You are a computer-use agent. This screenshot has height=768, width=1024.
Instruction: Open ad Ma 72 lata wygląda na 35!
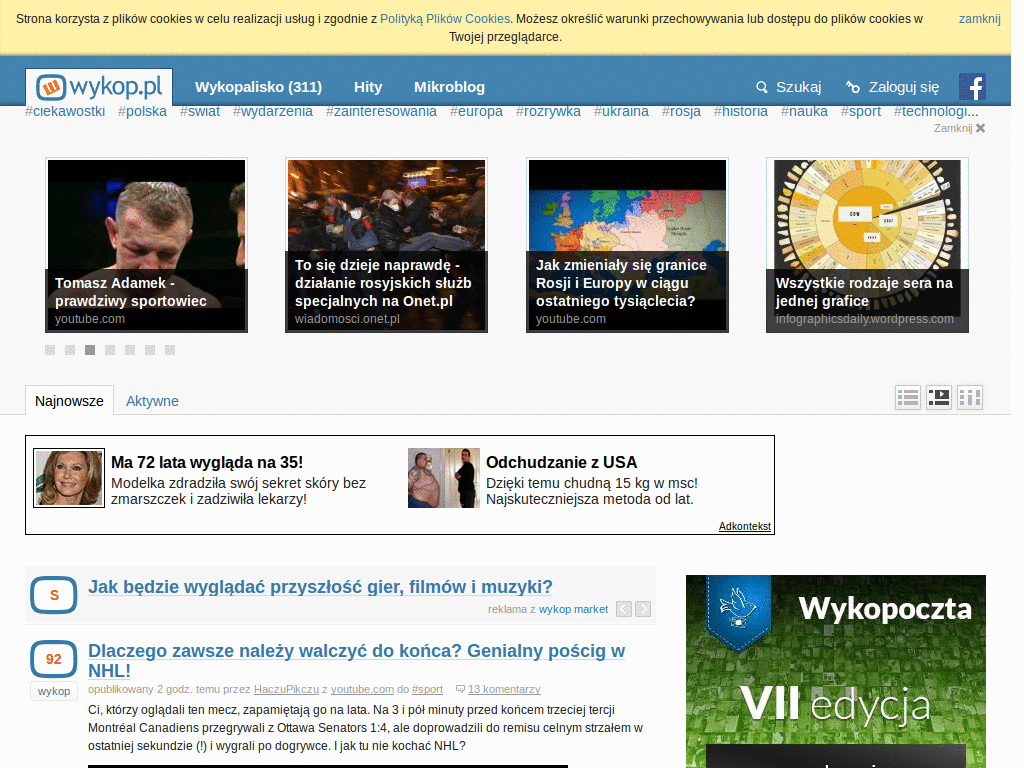(x=207, y=462)
